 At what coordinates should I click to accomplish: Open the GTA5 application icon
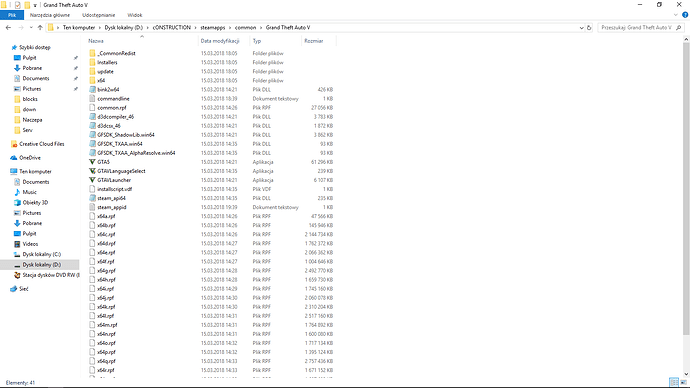(x=92, y=162)
